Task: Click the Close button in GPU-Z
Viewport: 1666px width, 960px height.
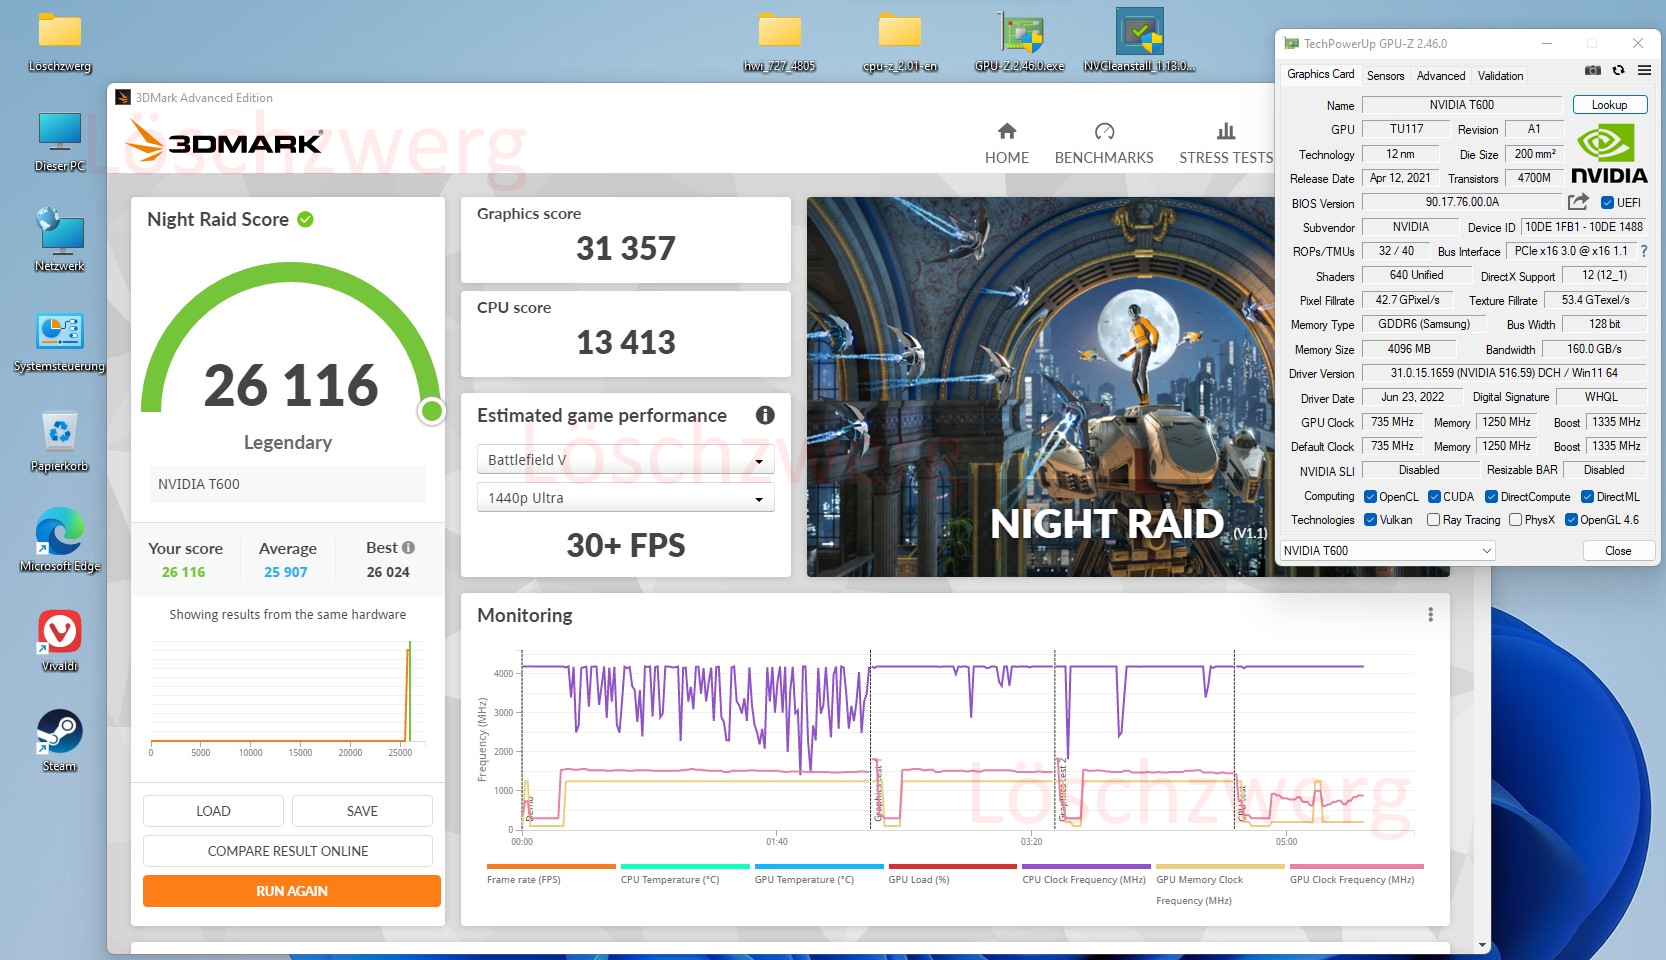Action: click(1618, 551)
